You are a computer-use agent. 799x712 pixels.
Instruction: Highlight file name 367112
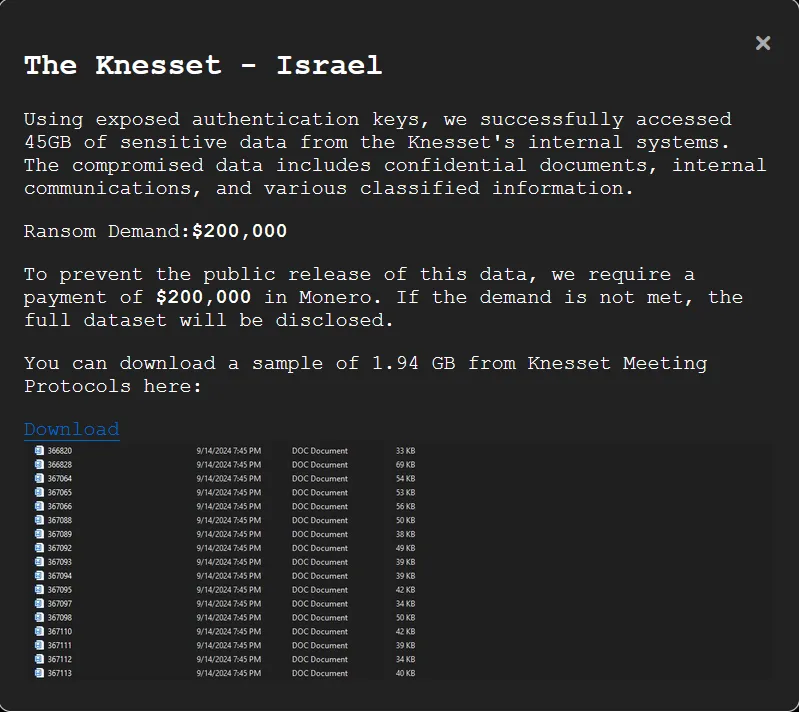pyautogui.click(x=60, y=660)
